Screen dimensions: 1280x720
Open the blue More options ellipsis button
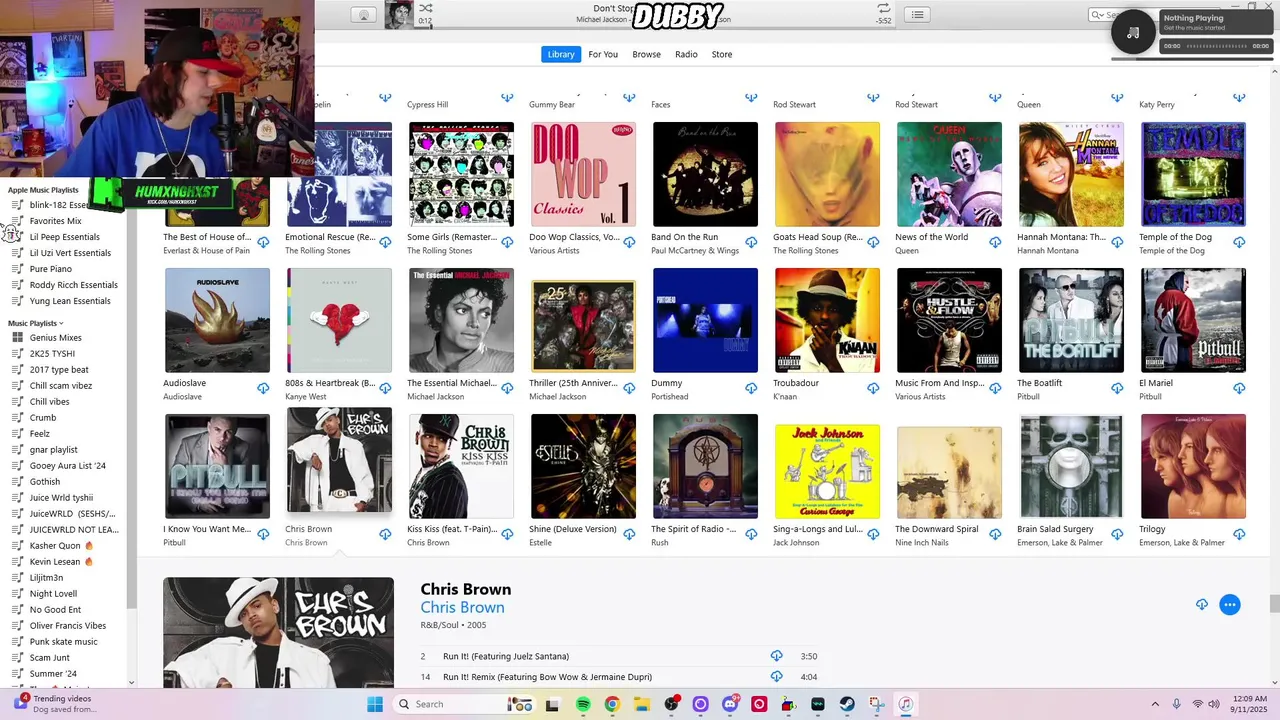pos(1230,604)
